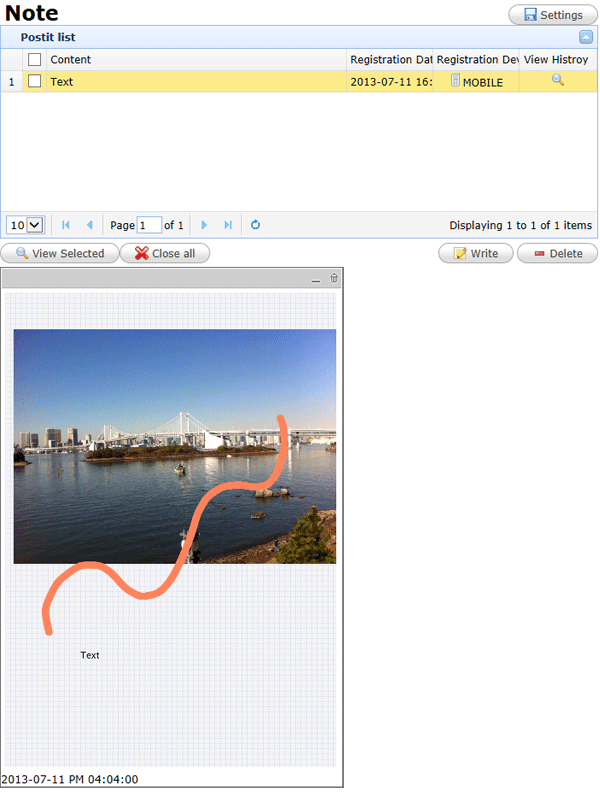Click the View Selected button

59,253
